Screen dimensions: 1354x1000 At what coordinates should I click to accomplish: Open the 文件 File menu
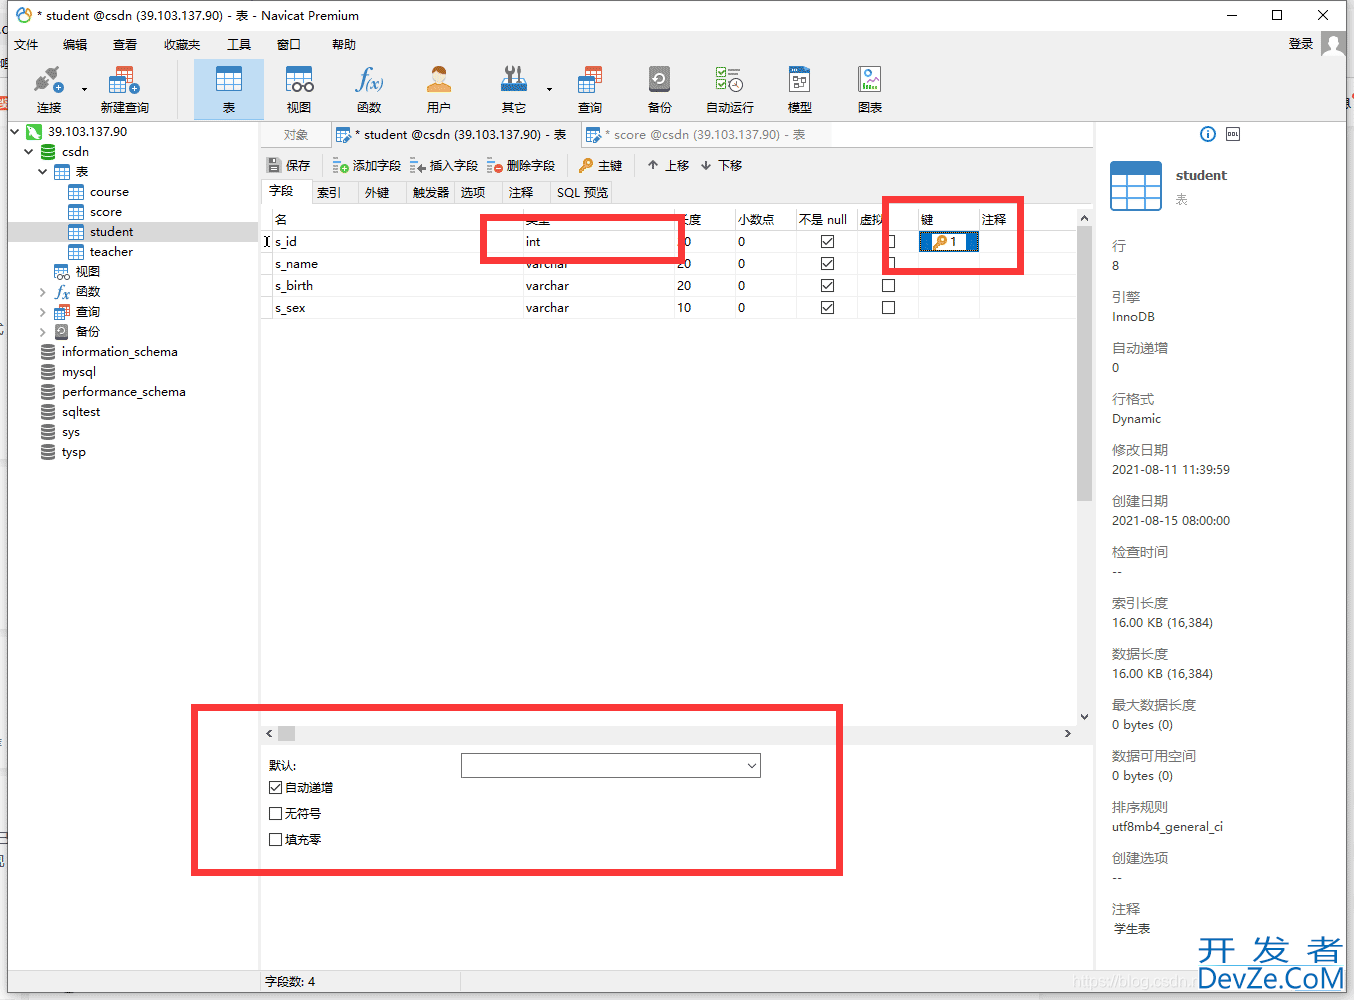coord(26,44)
